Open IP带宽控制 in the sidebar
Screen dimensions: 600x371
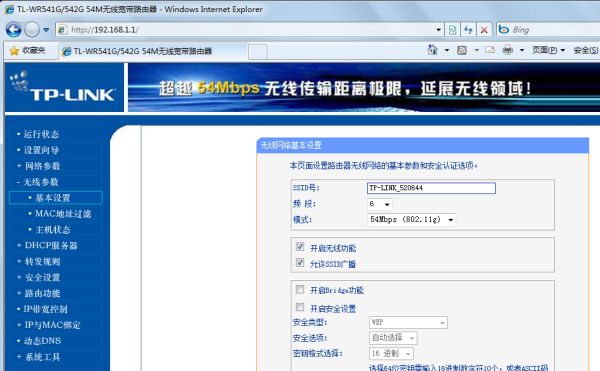[x=46, y=309]
